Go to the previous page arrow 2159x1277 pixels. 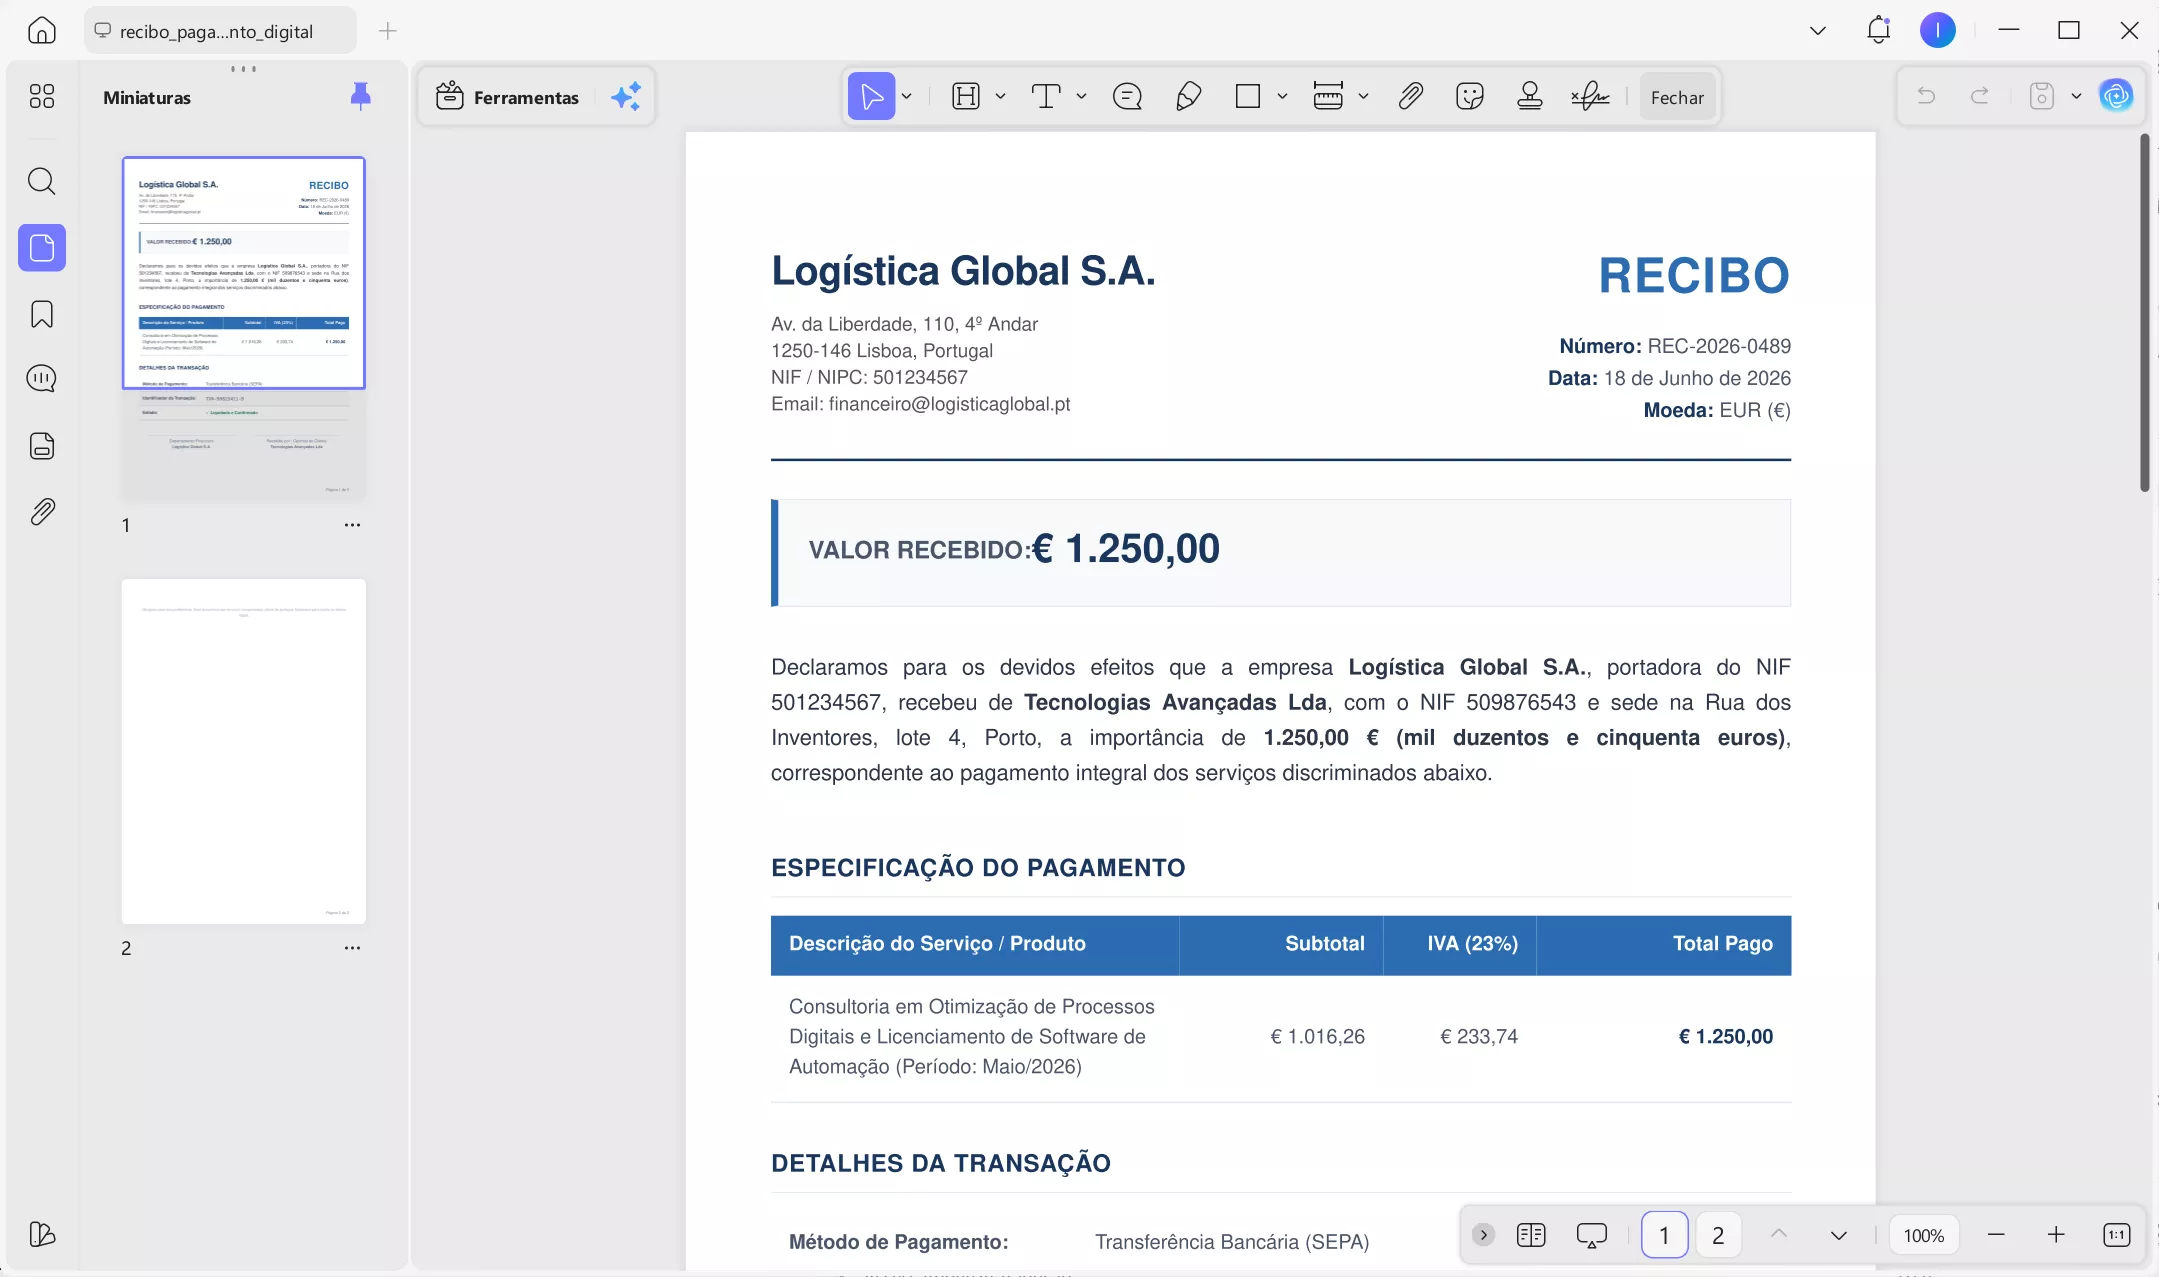point(1778,1234)
